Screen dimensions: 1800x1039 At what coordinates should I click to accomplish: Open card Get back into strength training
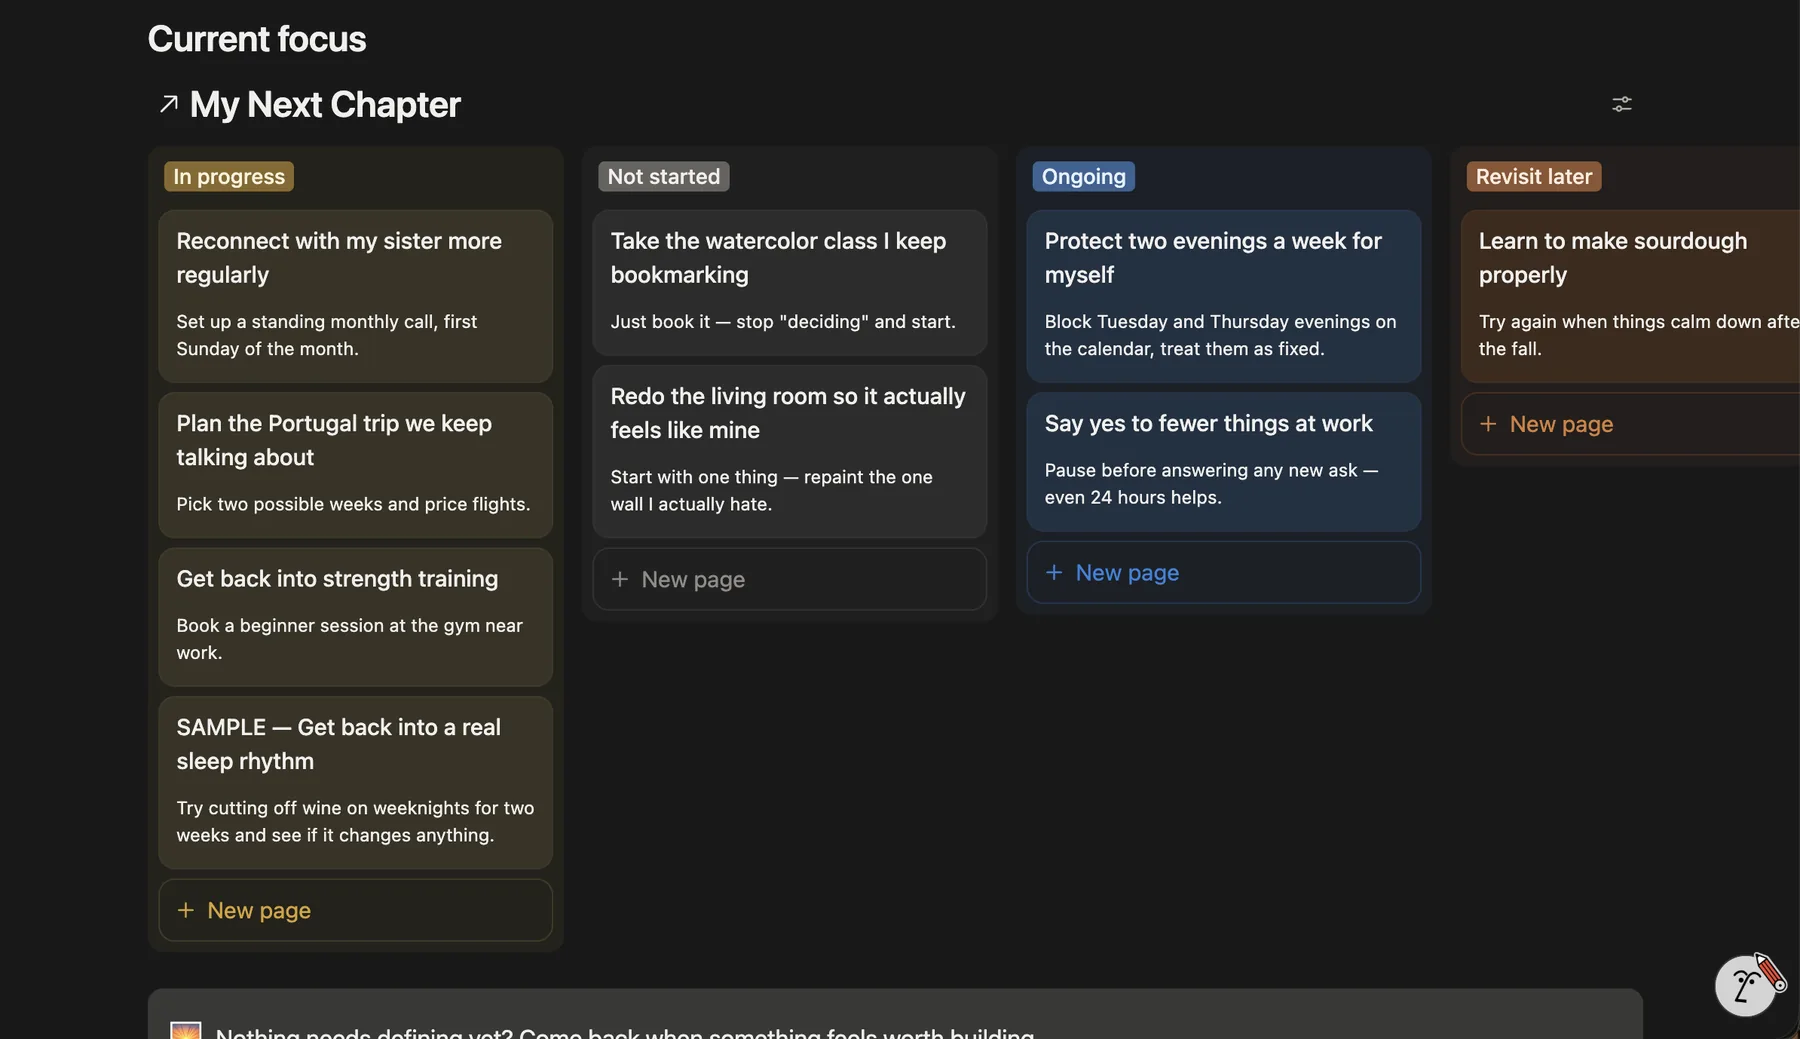[355, 617]
